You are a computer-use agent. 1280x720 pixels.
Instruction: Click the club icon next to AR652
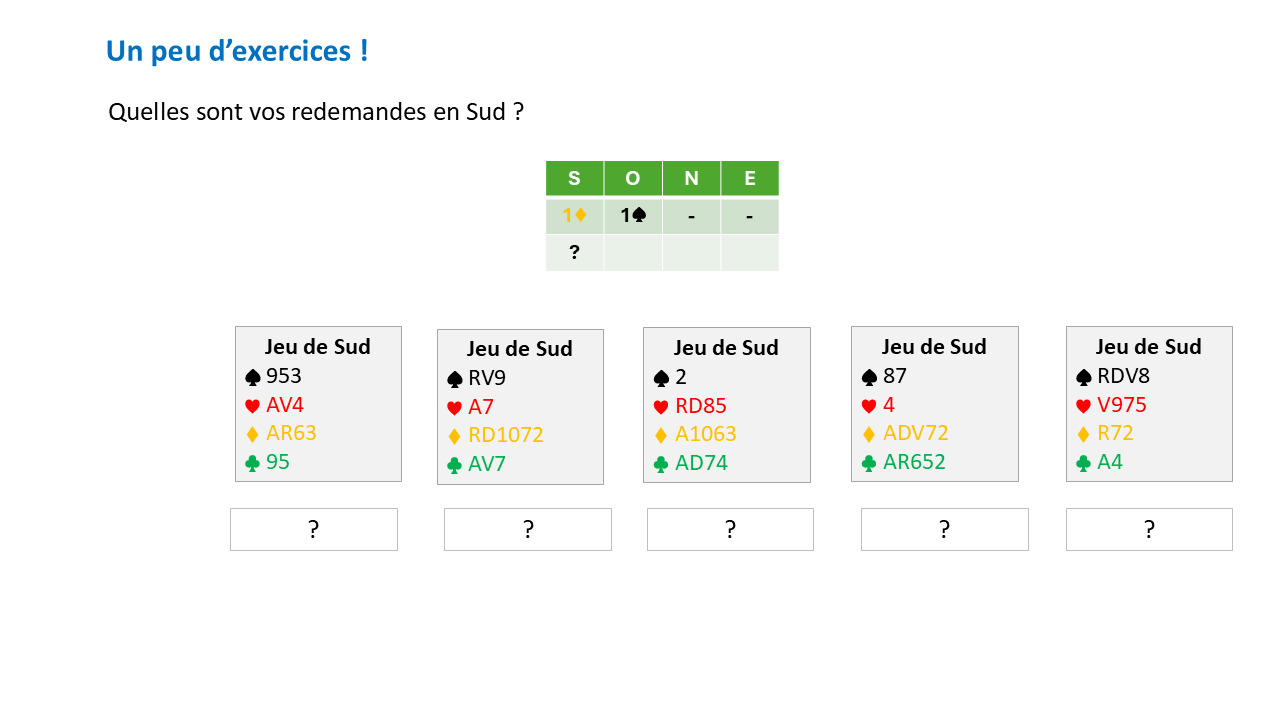click(868, 463)
